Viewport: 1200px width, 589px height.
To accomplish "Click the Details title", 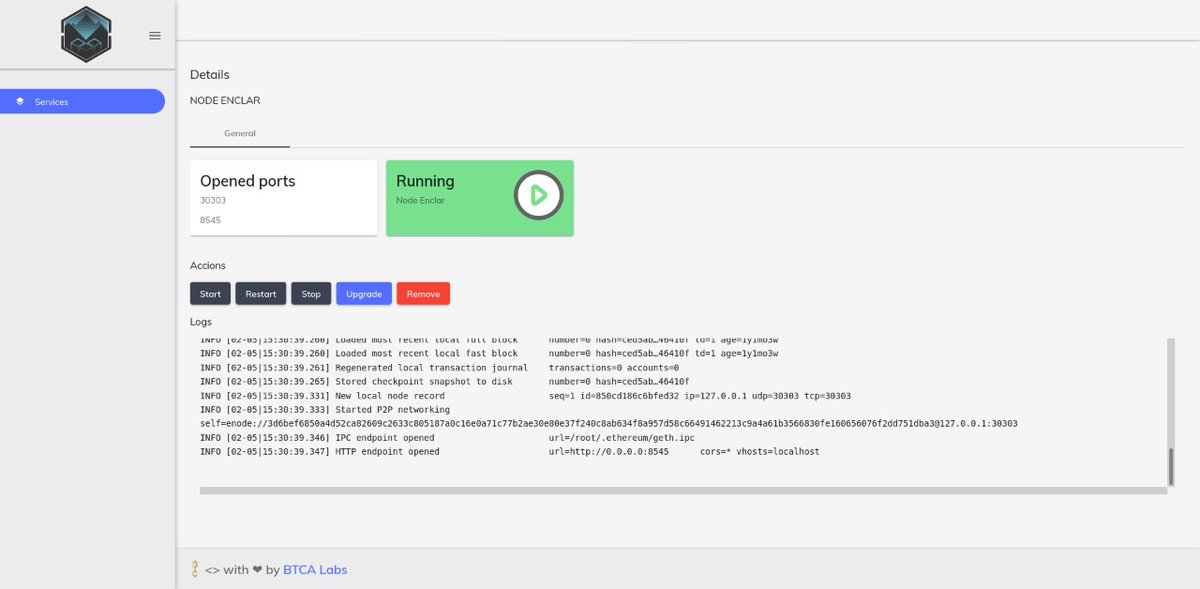I will pos(210,74).
